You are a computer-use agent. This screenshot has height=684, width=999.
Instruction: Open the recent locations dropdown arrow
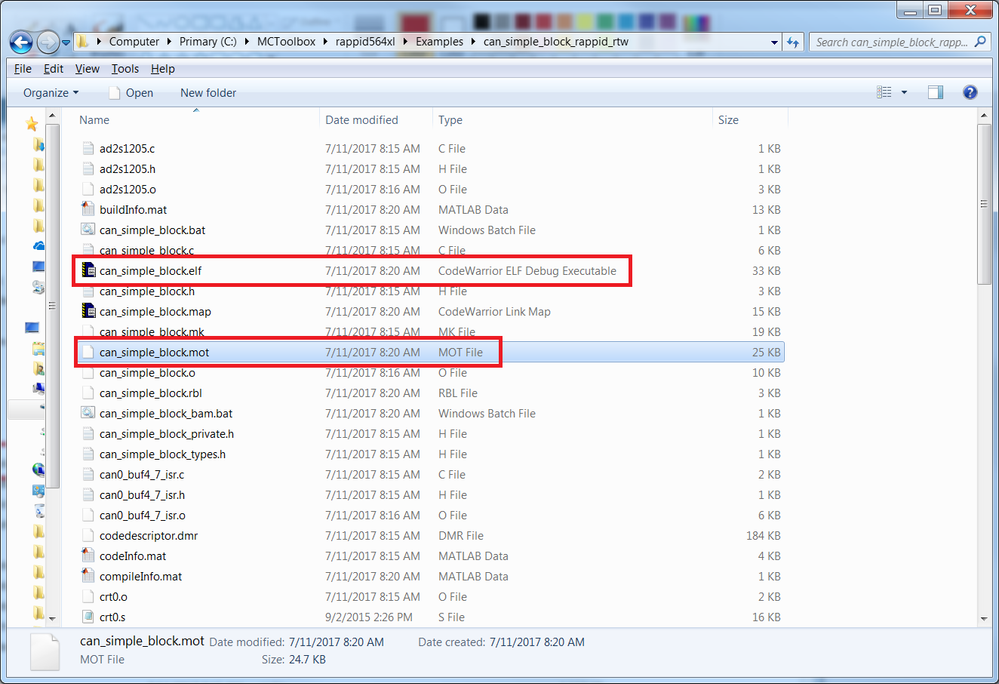[66, 43]
